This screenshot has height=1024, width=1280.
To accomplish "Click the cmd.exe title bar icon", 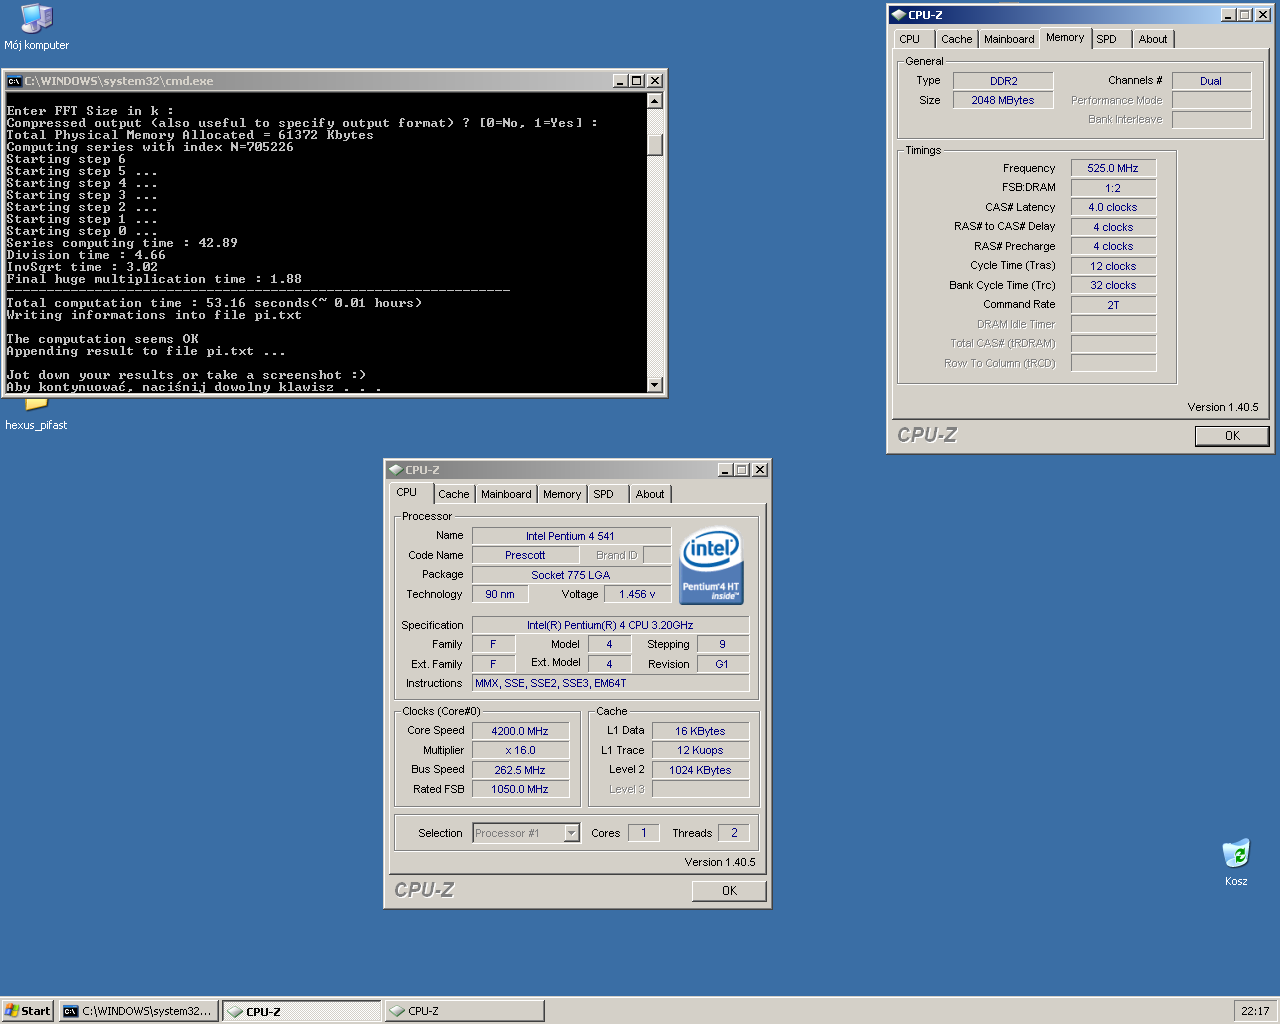I will [x=14, y=81].
